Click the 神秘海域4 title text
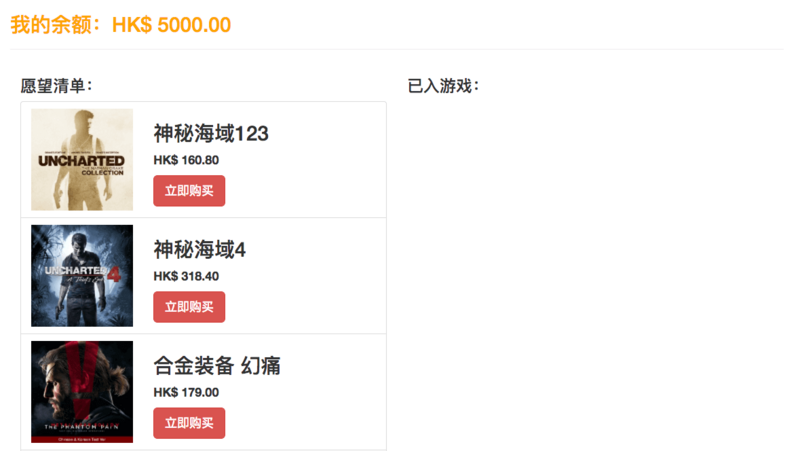Viewport: 800px width, 451px height. [200, 249]
